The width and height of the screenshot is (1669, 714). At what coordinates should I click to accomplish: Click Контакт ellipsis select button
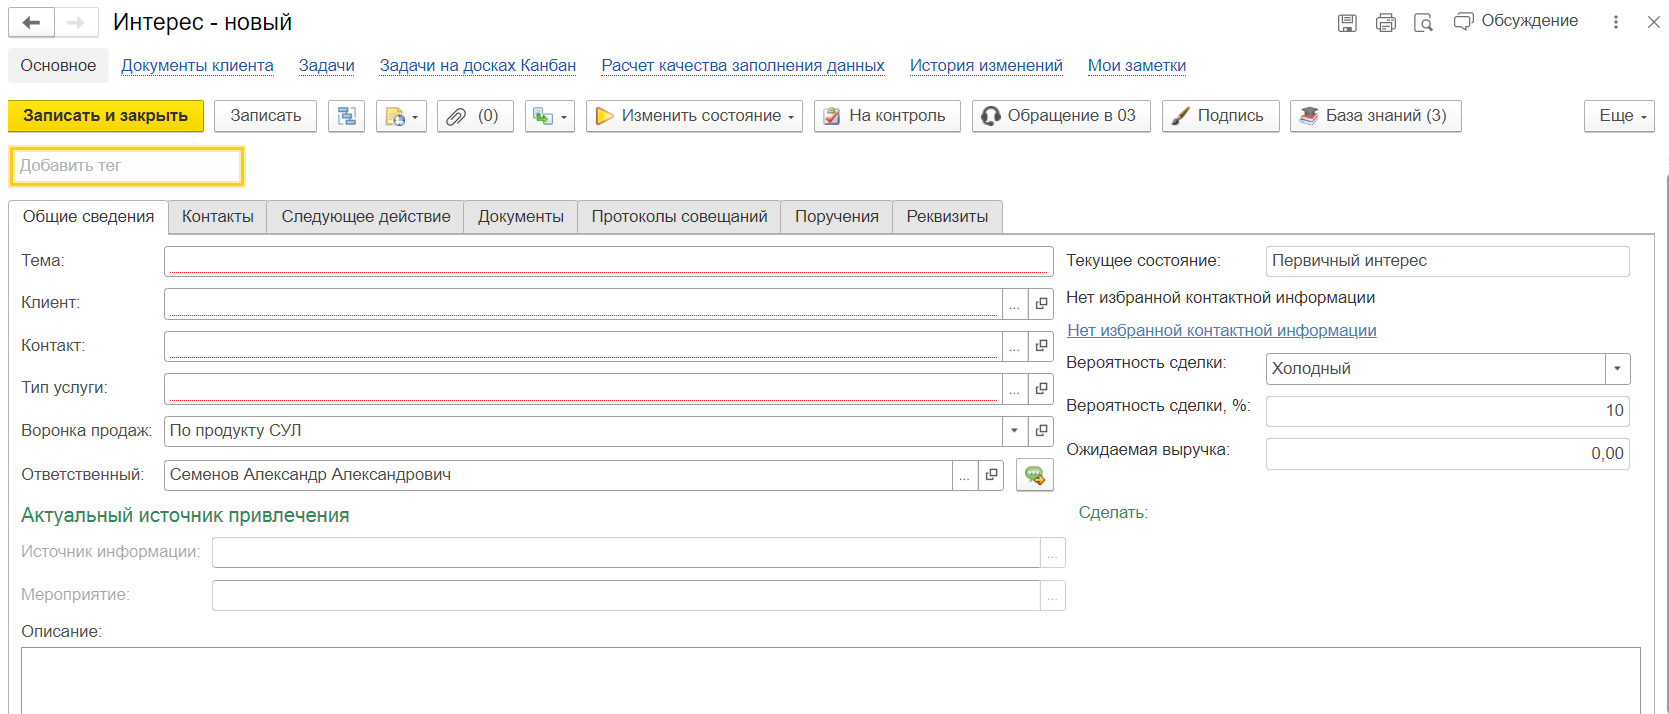(1015, 346)
